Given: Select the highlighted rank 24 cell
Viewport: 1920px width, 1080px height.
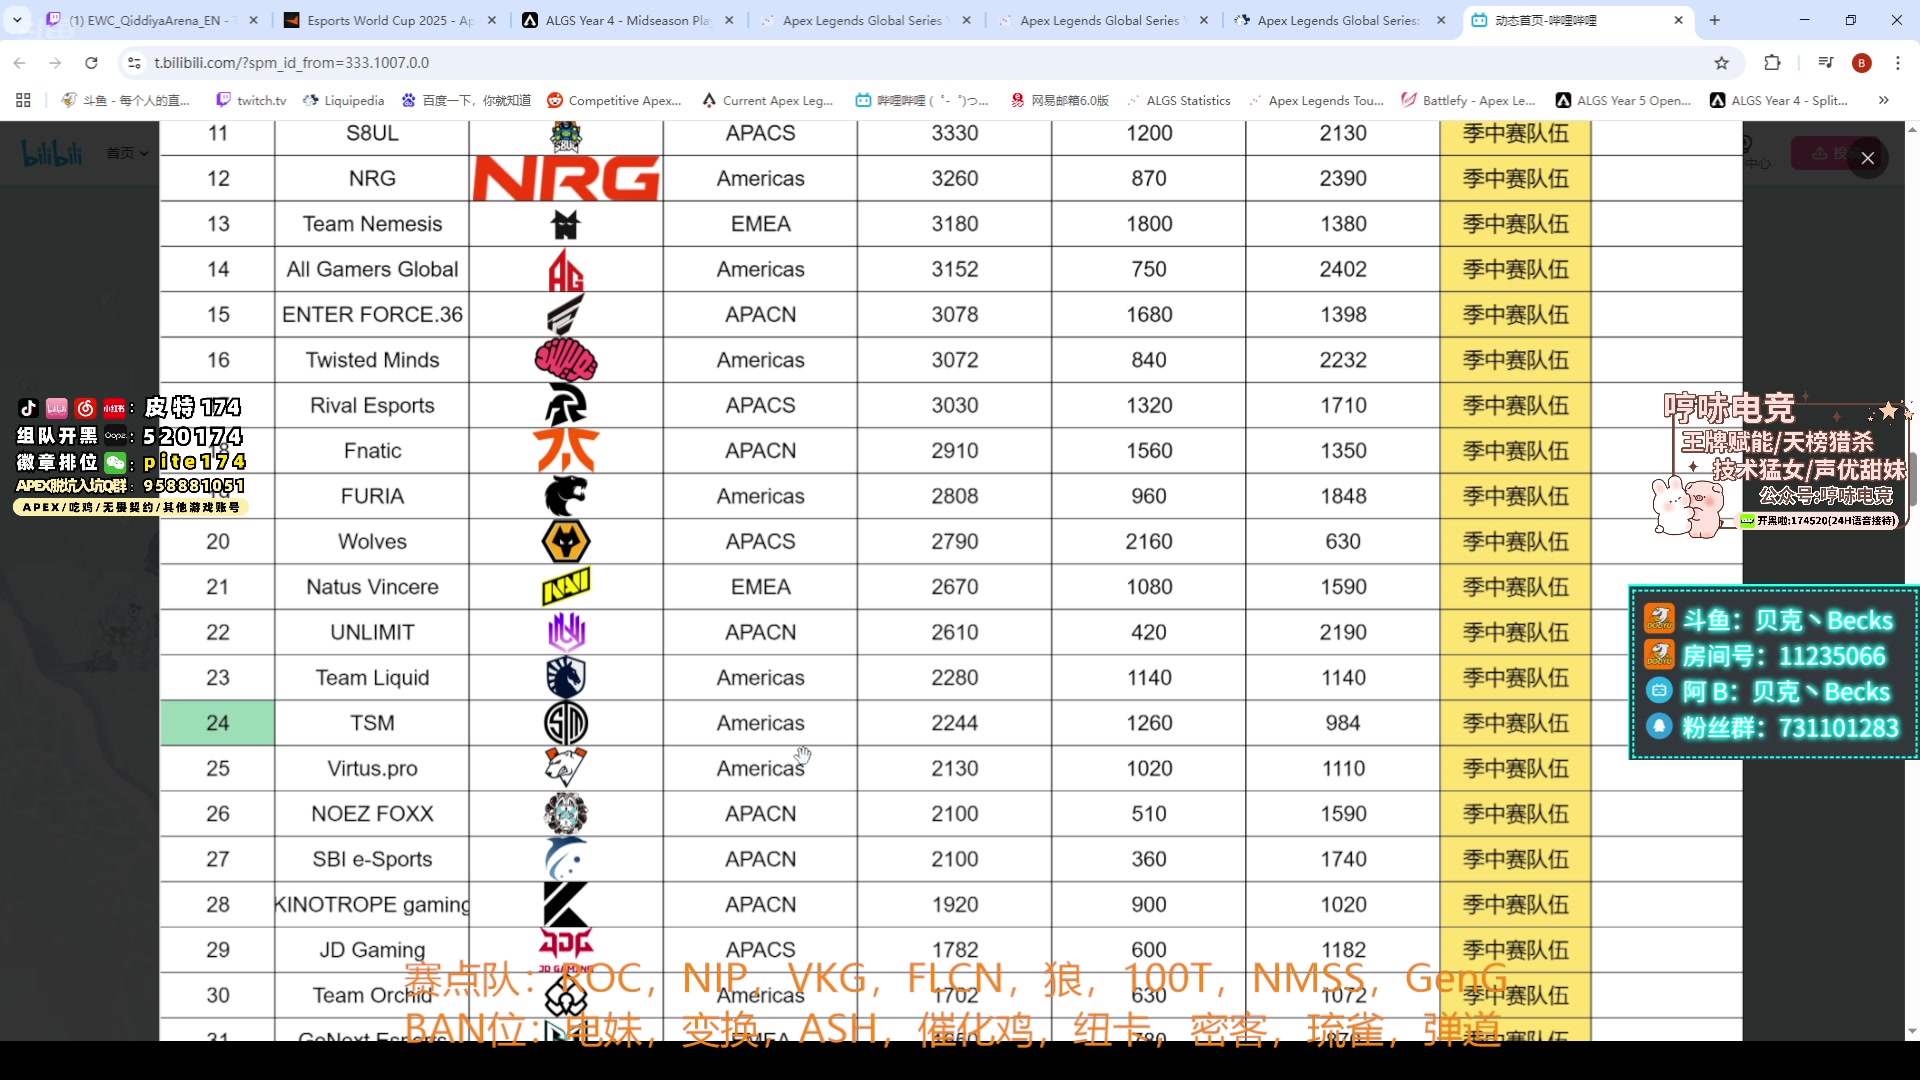Looking at the screenshot, I should [218, 723].
